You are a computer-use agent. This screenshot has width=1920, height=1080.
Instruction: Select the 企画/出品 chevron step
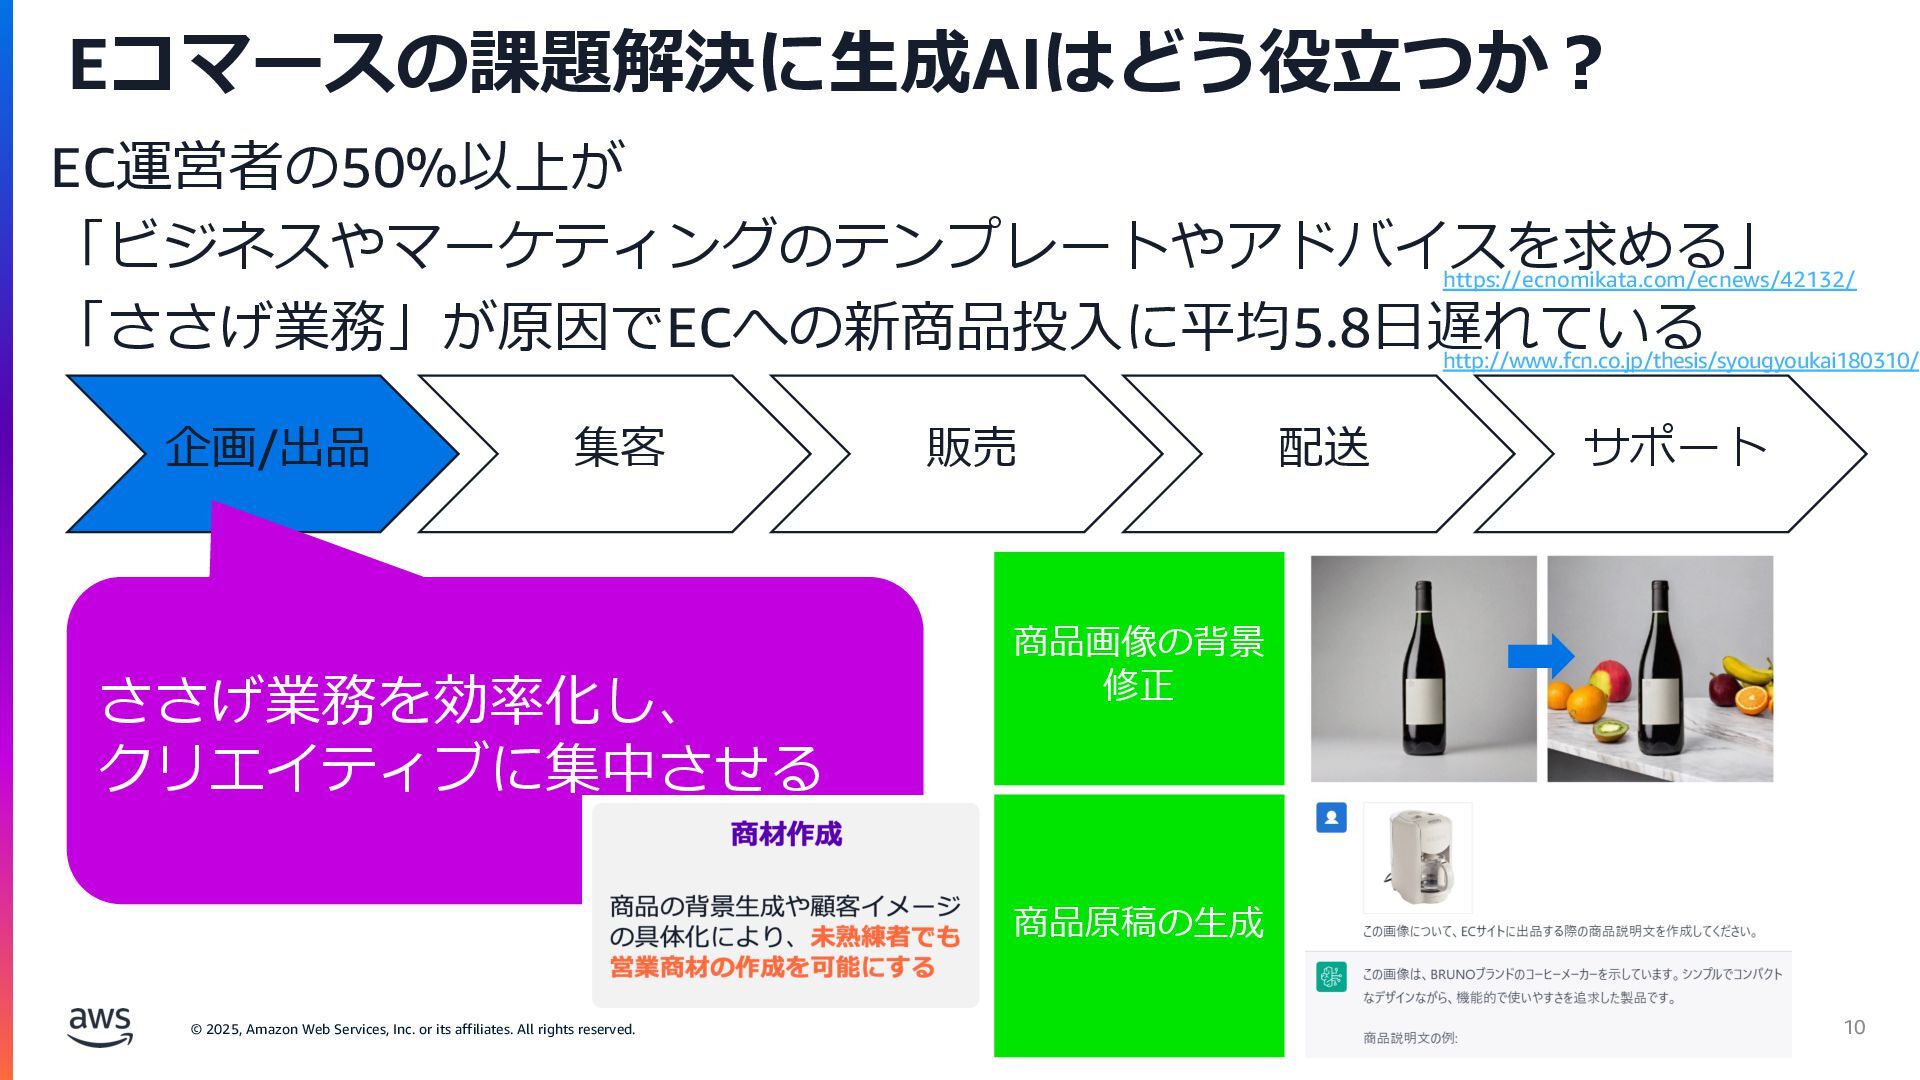tap(262, 453)
